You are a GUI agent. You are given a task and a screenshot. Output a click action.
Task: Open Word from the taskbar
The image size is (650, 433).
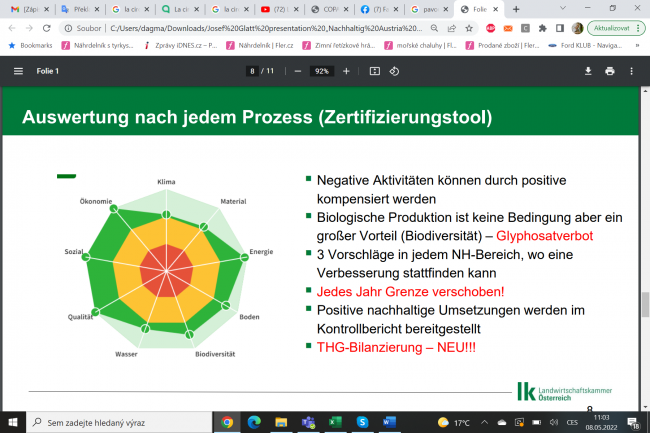389,422
